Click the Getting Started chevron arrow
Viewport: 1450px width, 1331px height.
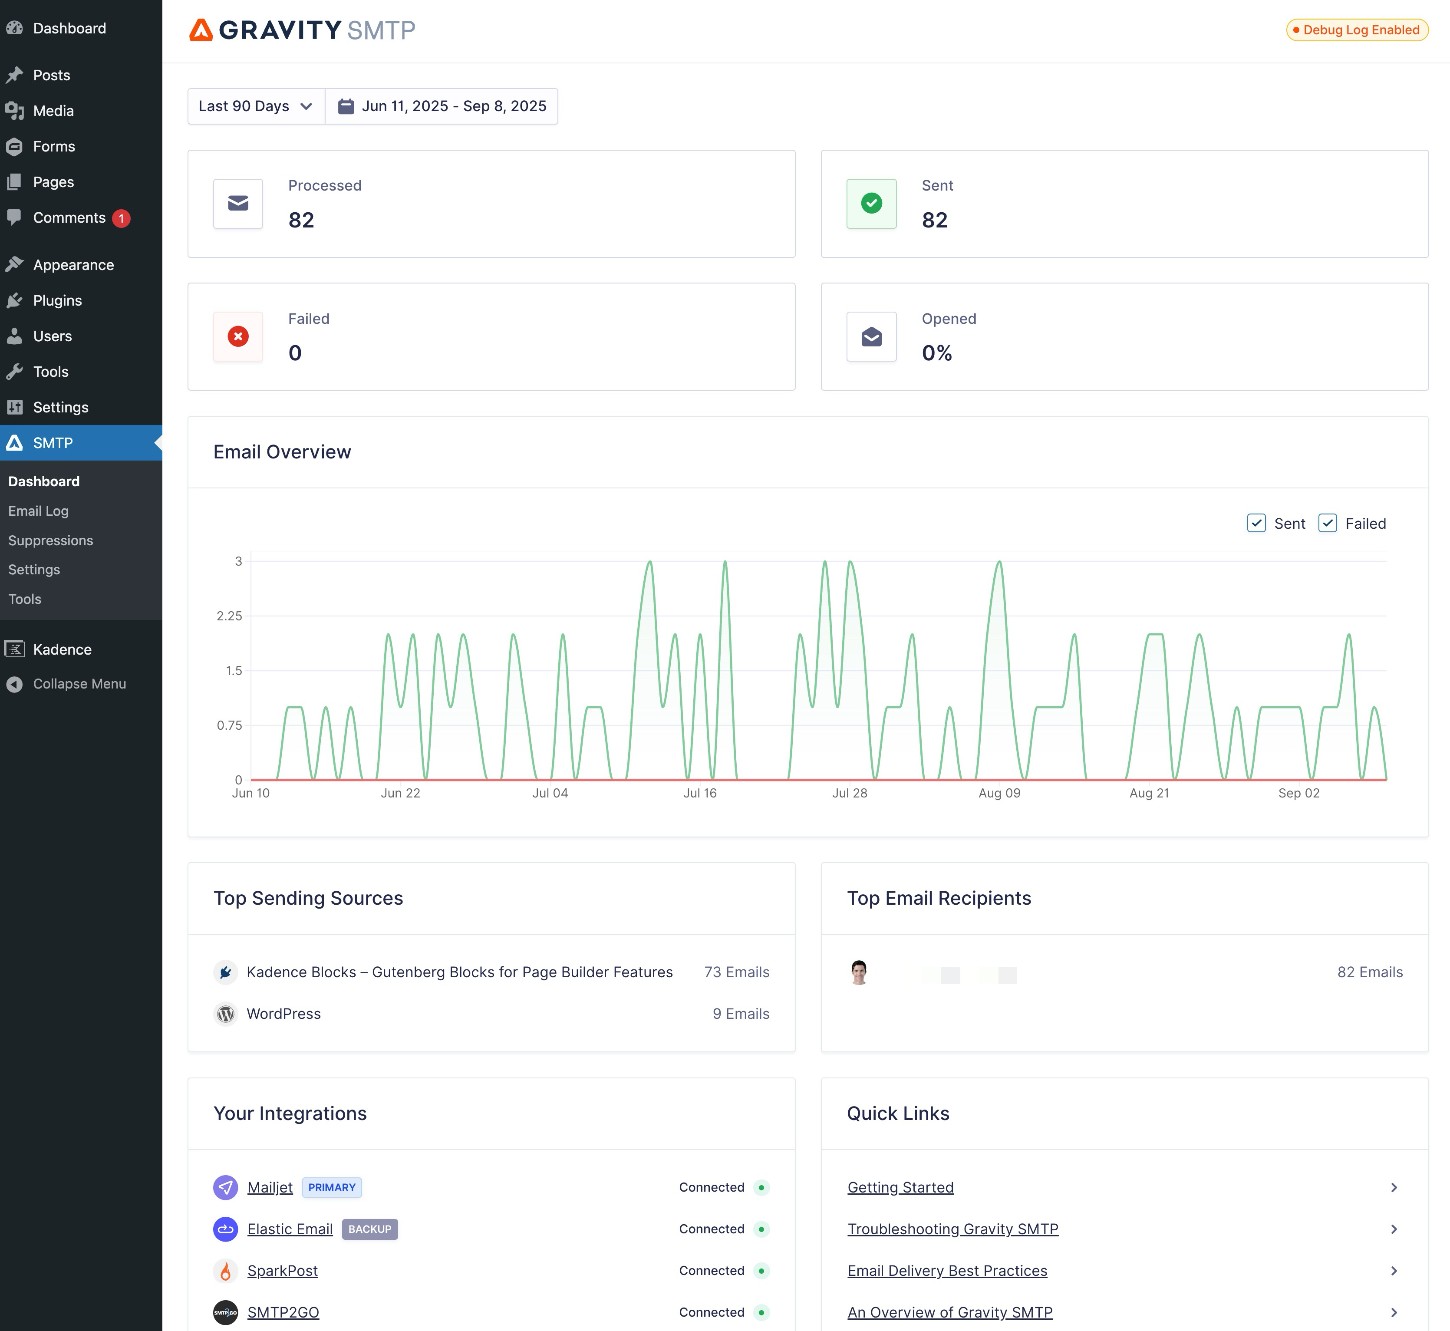click(1394, 1188)
